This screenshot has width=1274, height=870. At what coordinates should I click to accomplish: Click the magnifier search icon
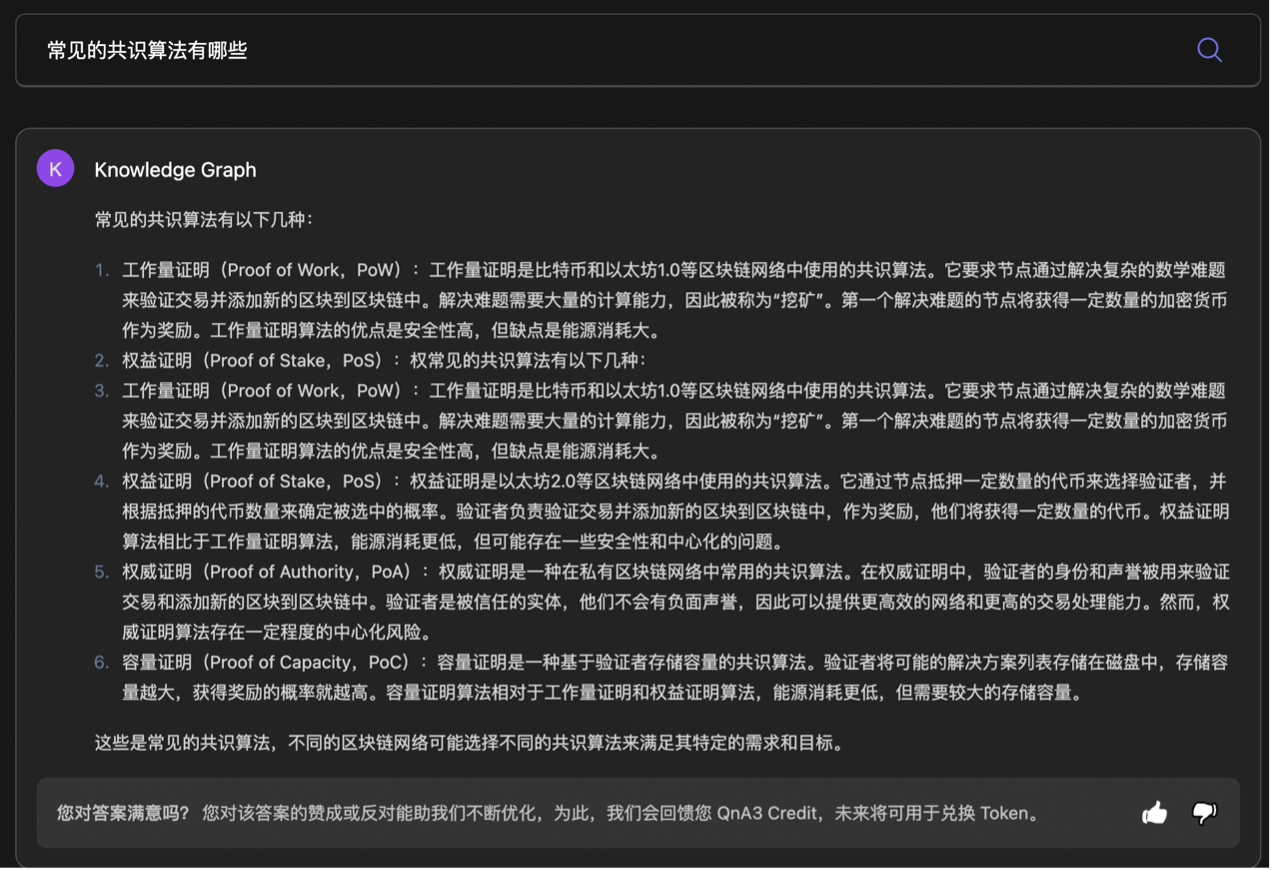tap(1209, 50)
